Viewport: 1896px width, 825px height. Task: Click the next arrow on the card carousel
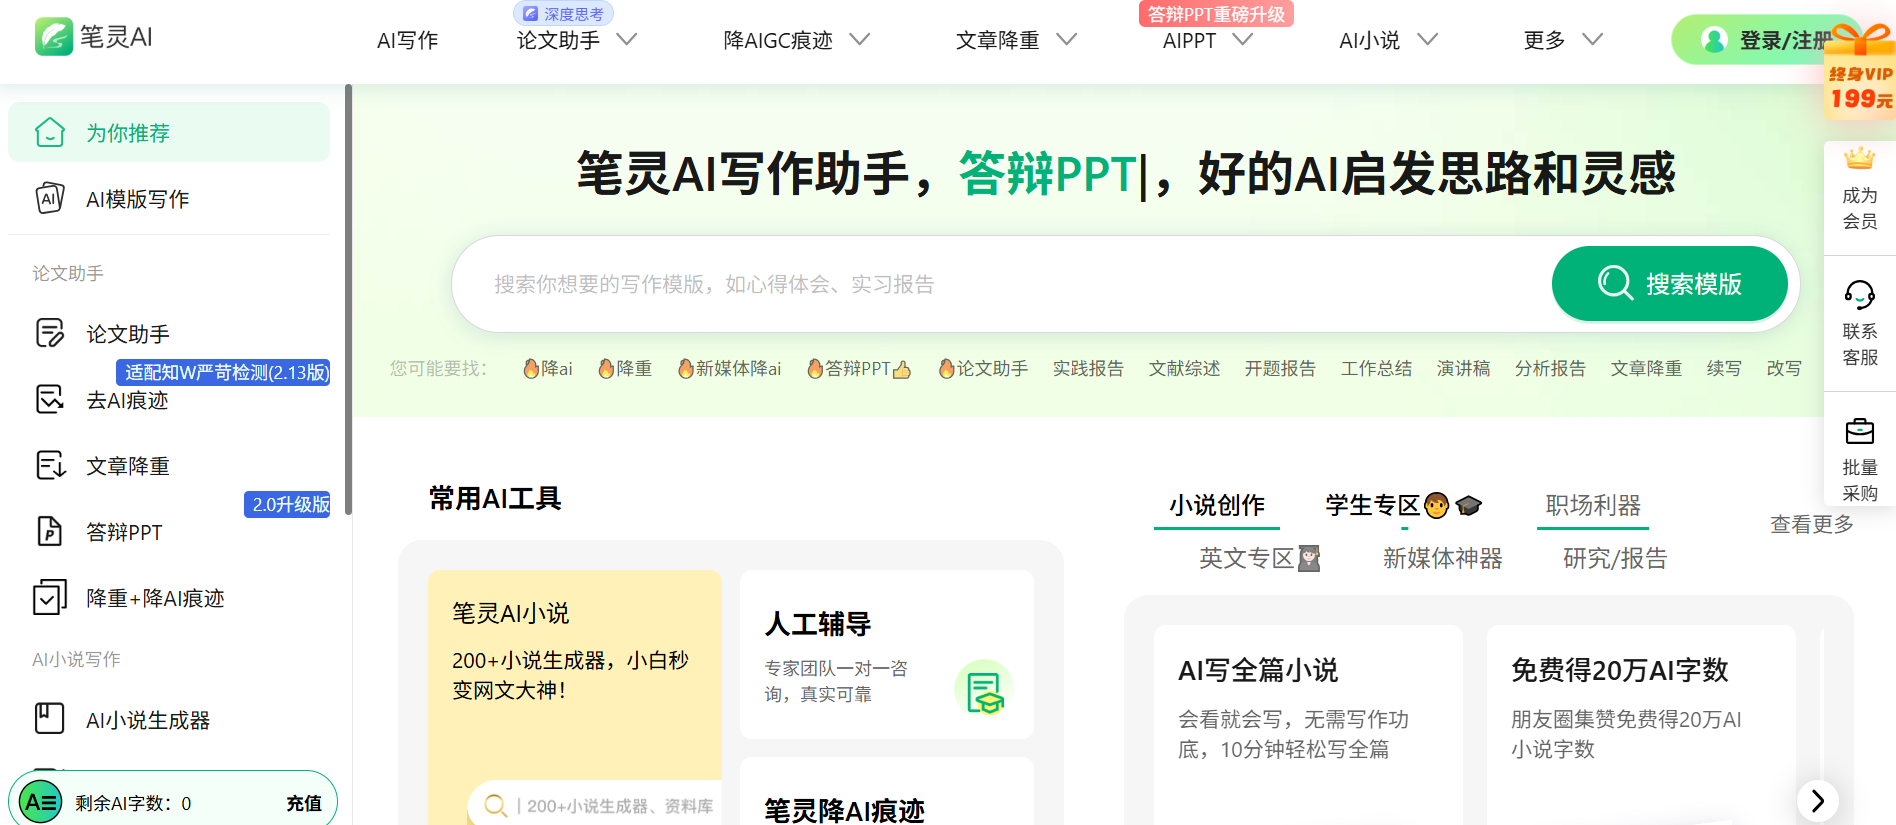coord(1818,801)
